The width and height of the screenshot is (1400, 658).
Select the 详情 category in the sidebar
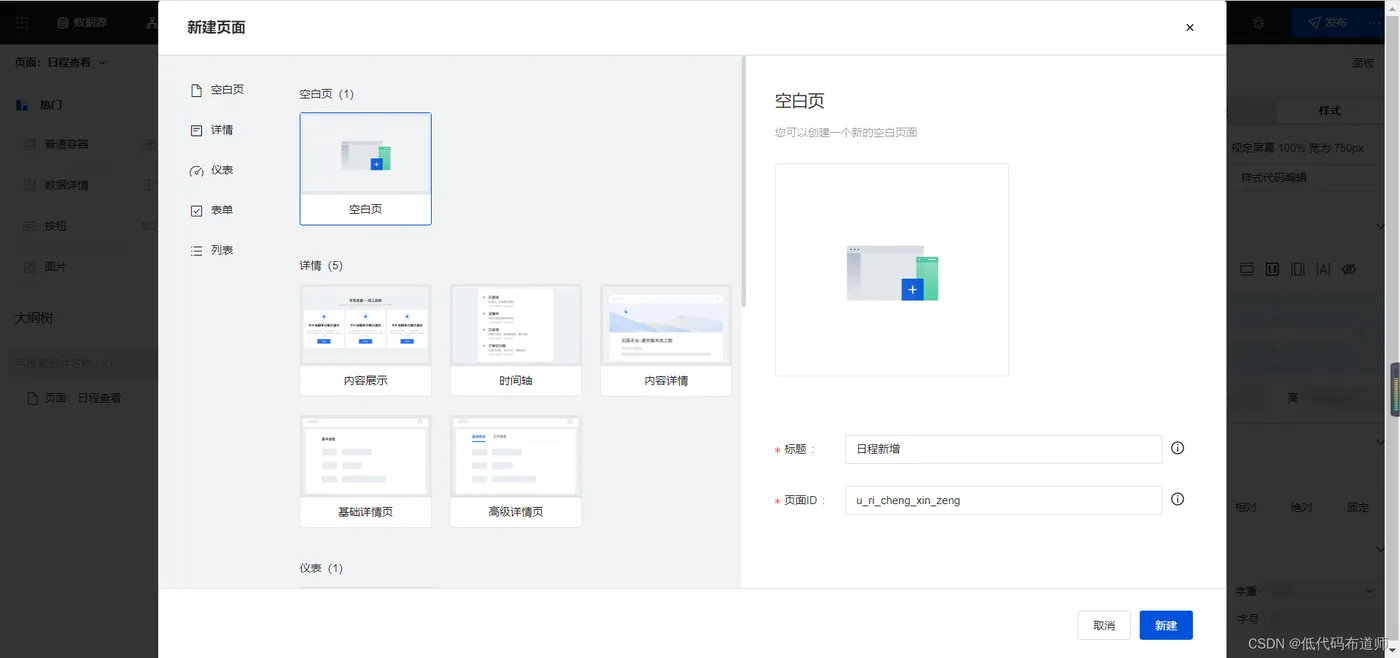tap(212, 130)
